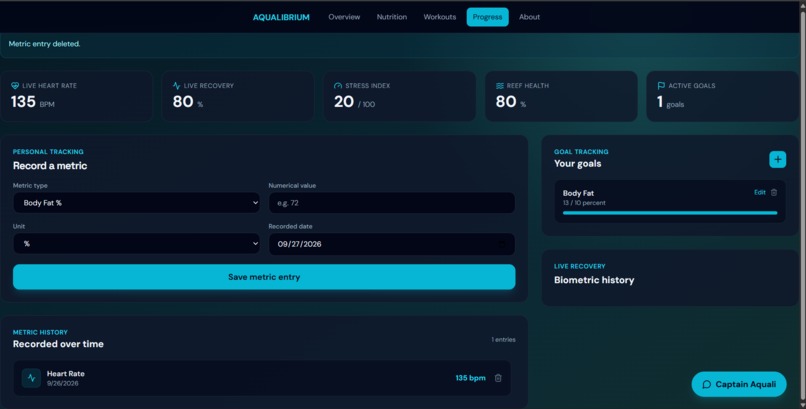
Task: Delete the Heart Rate 135 bpm entry
Action: (498, 378)
